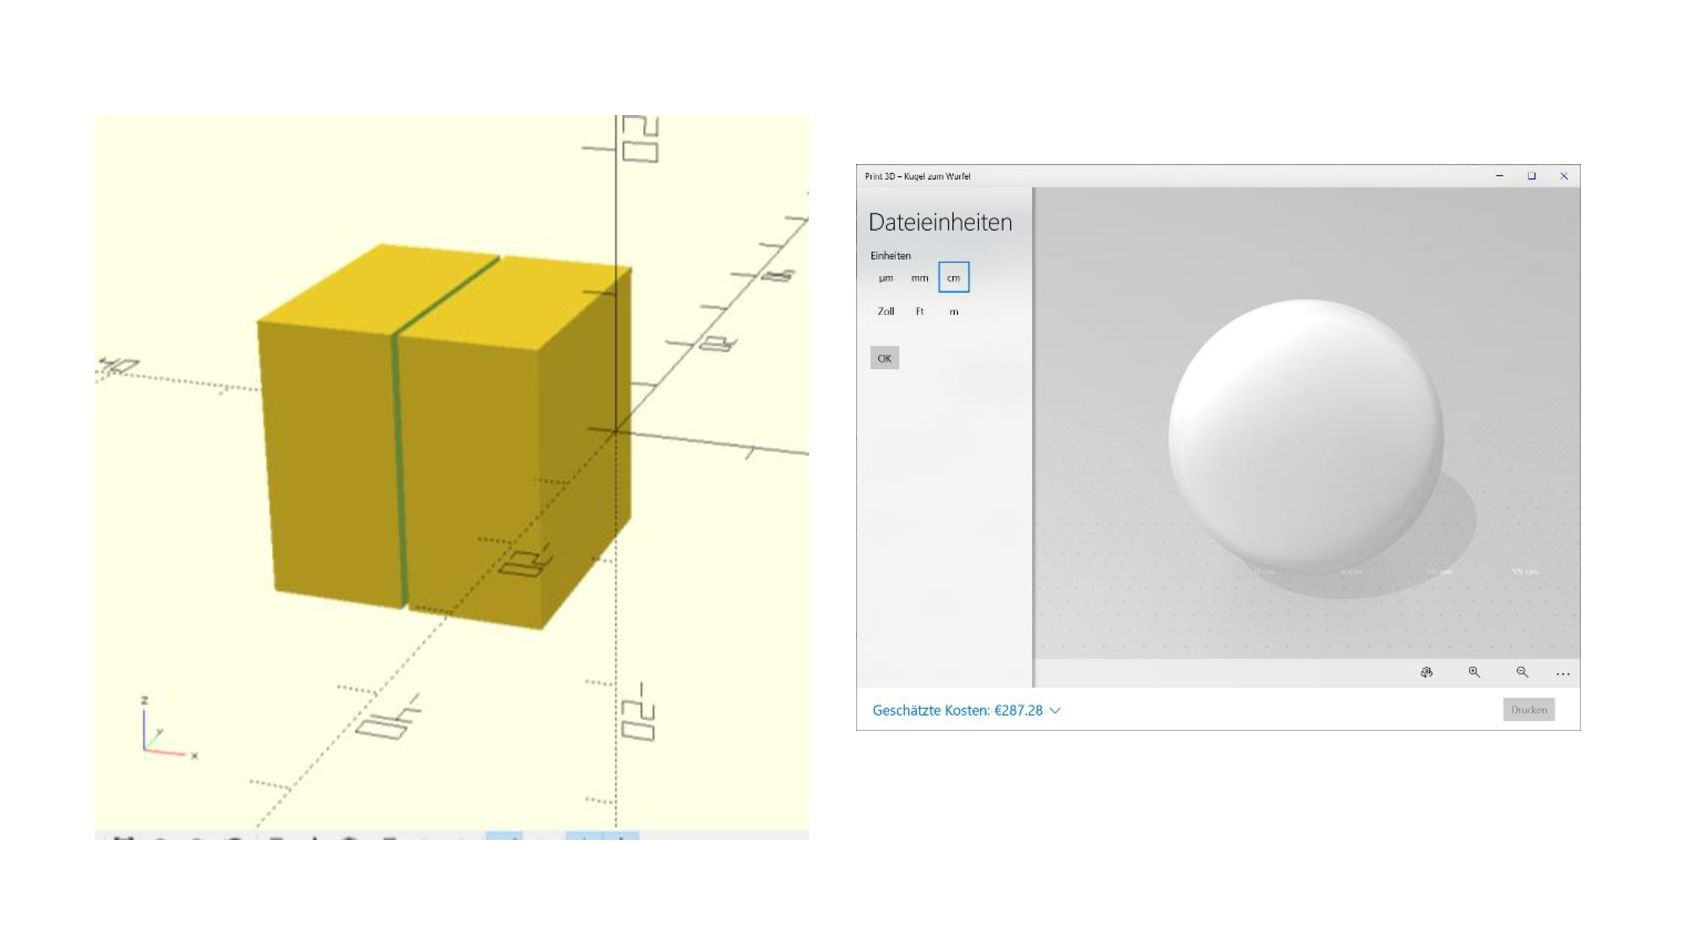Zoom in using the magnifier plus icon
This screenshot has height=928, width=1688.
(1474, 673)
